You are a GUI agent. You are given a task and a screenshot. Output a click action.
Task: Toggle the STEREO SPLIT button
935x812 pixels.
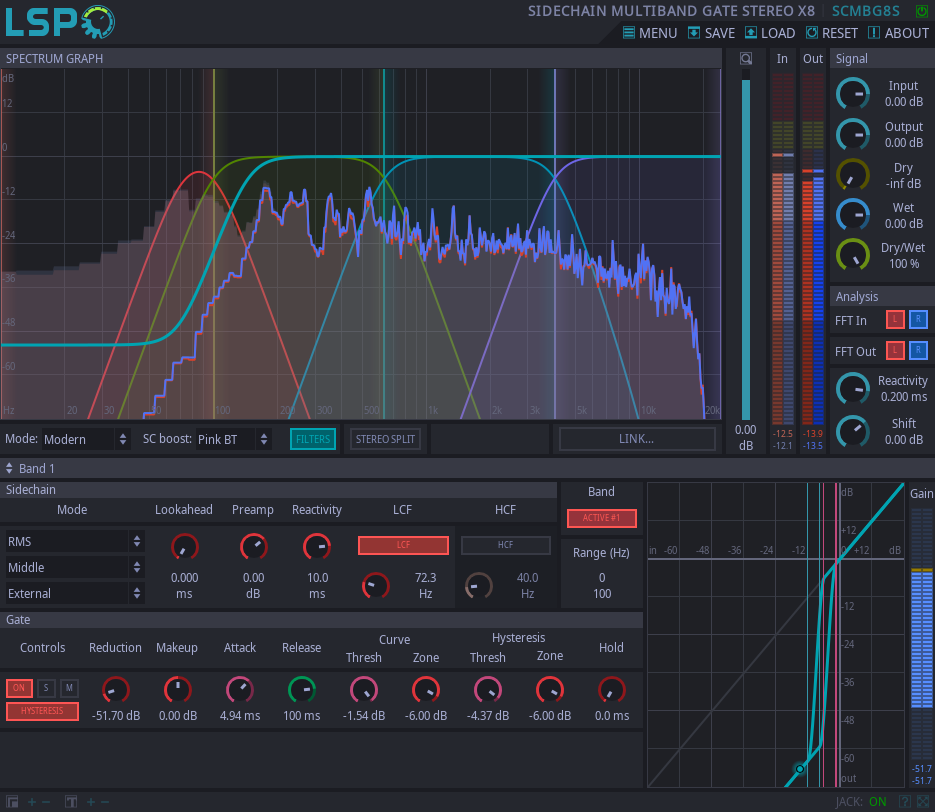pos(385,439)
